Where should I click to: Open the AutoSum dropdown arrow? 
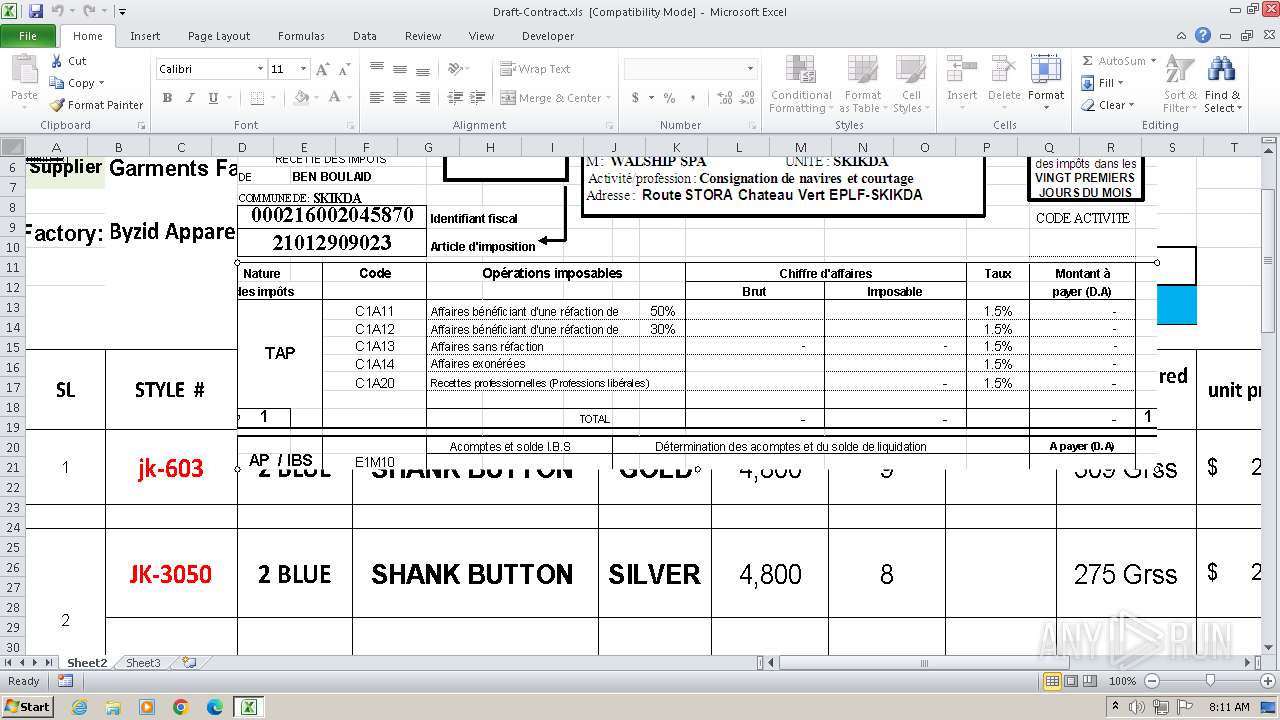point(1153,61)
